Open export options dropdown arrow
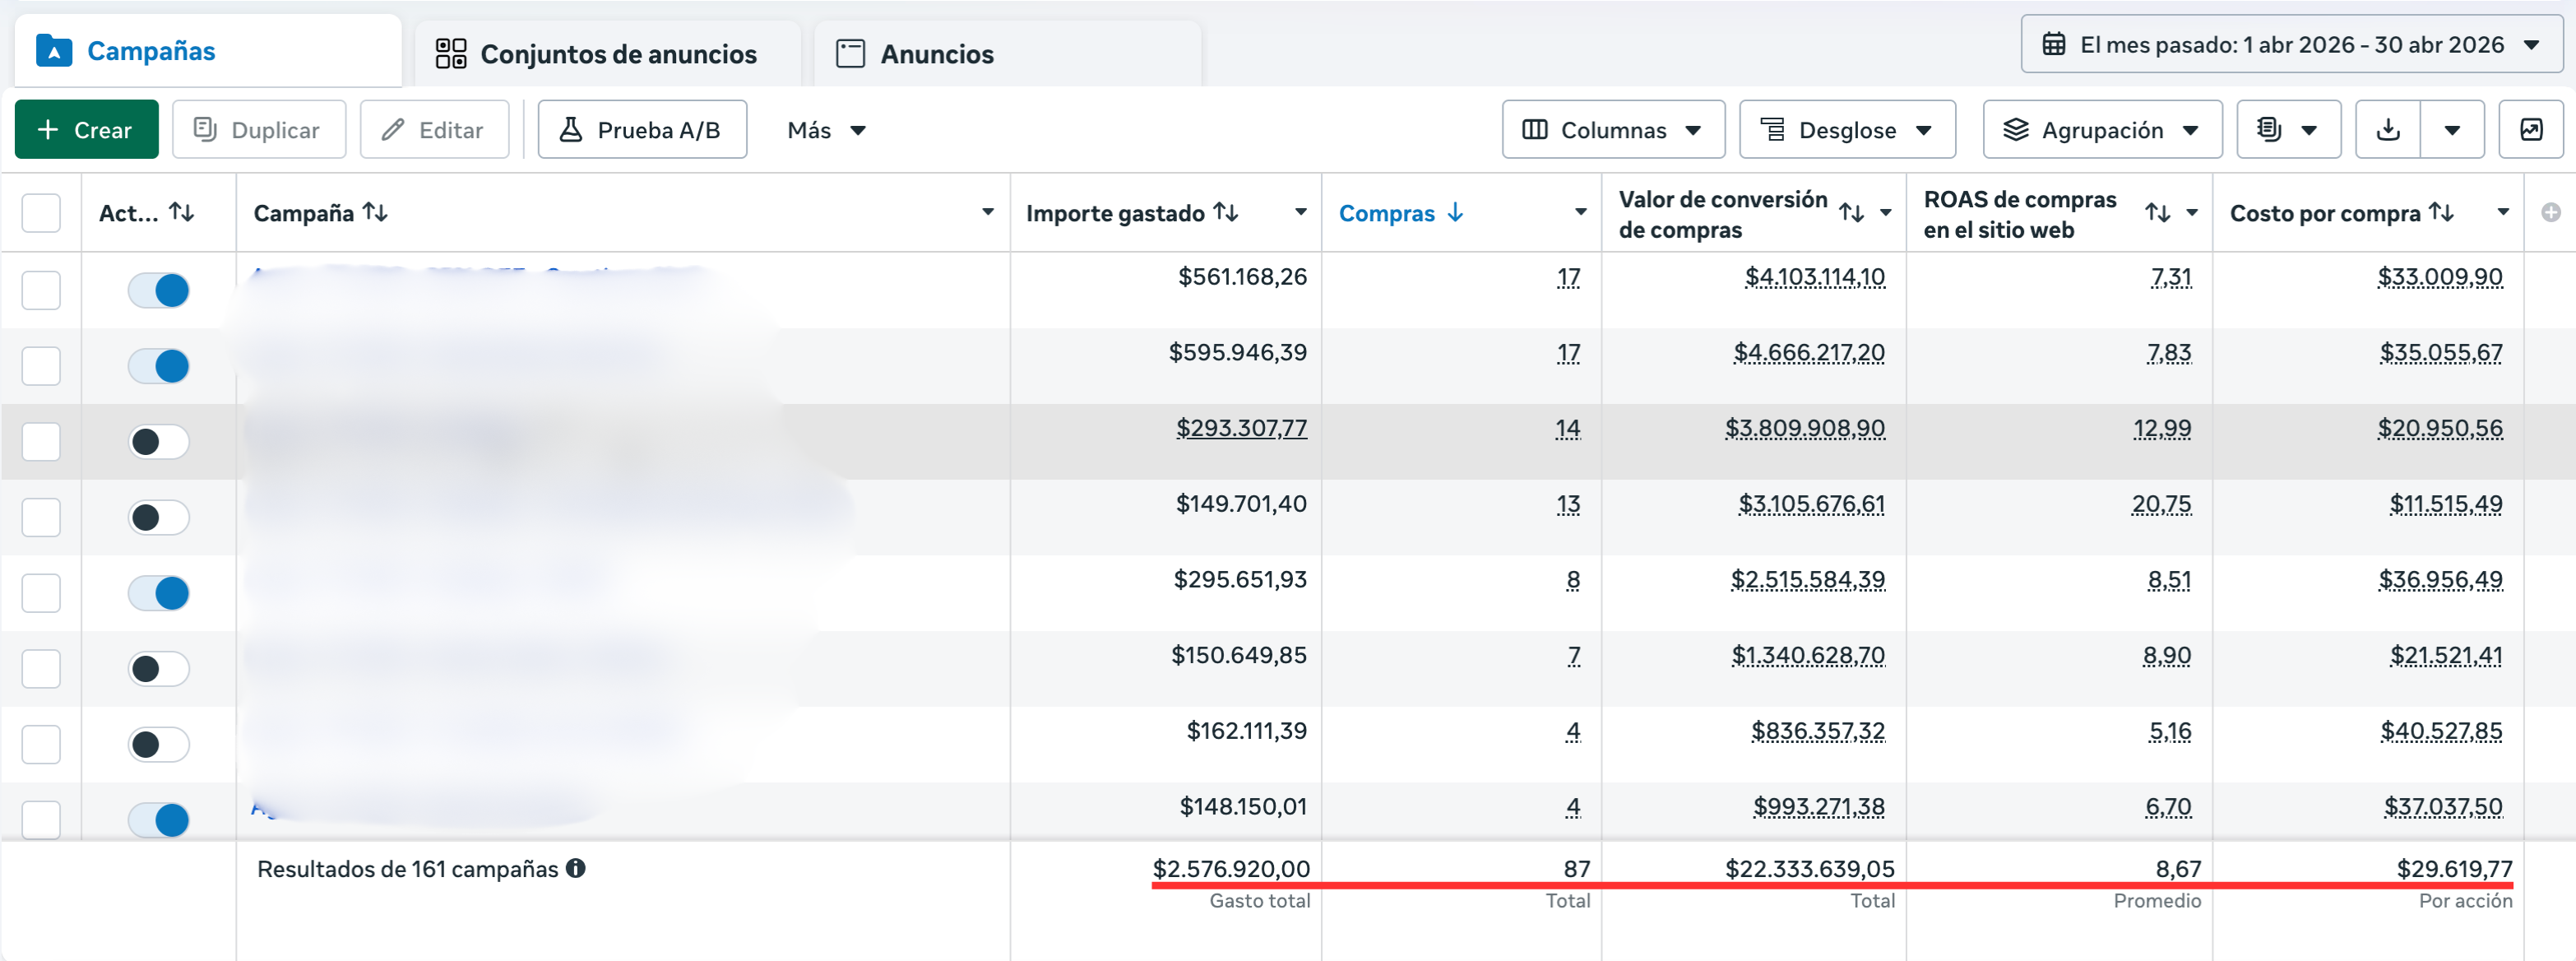 point(2452,130)
